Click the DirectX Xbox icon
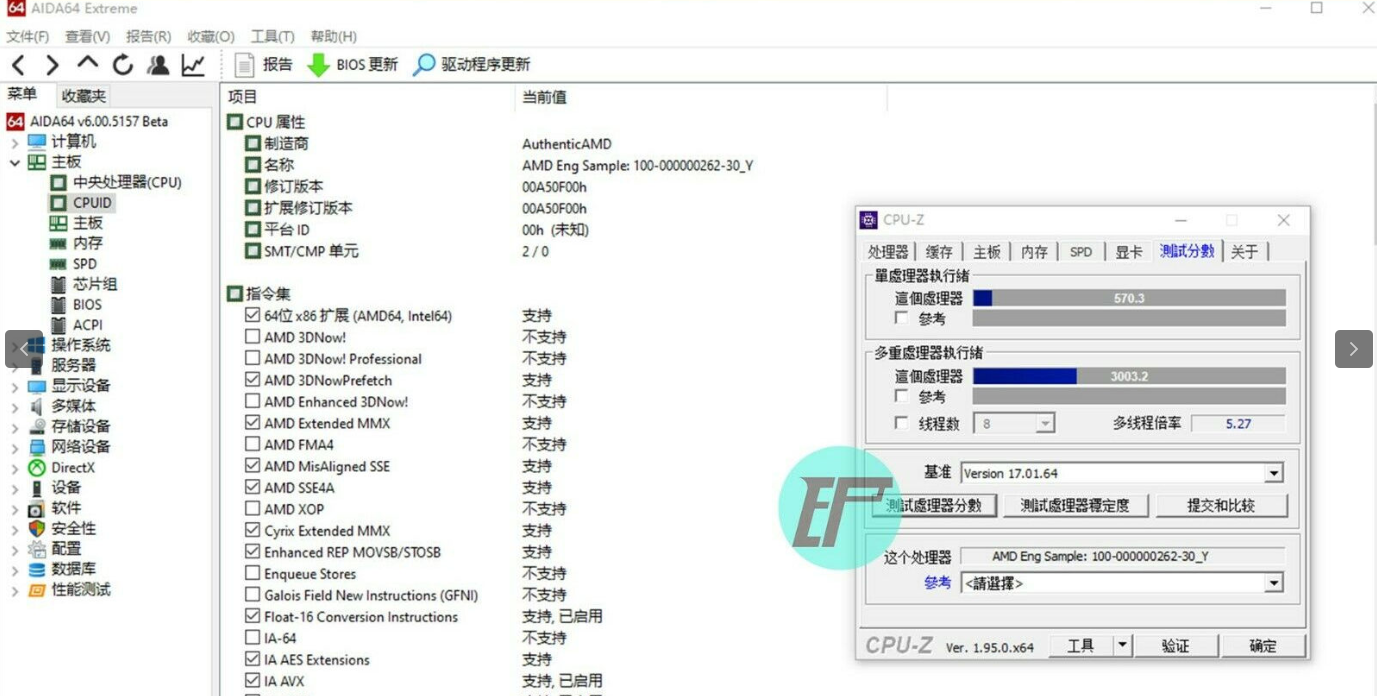 coord(37,467)
